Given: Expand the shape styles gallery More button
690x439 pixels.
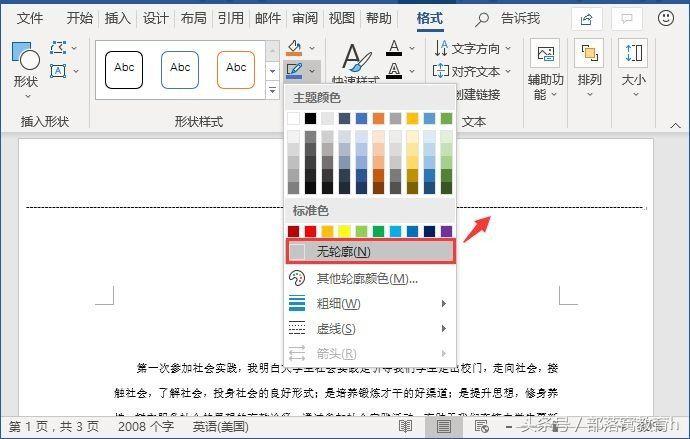Looking at the screenshot, I should point(272,90).
